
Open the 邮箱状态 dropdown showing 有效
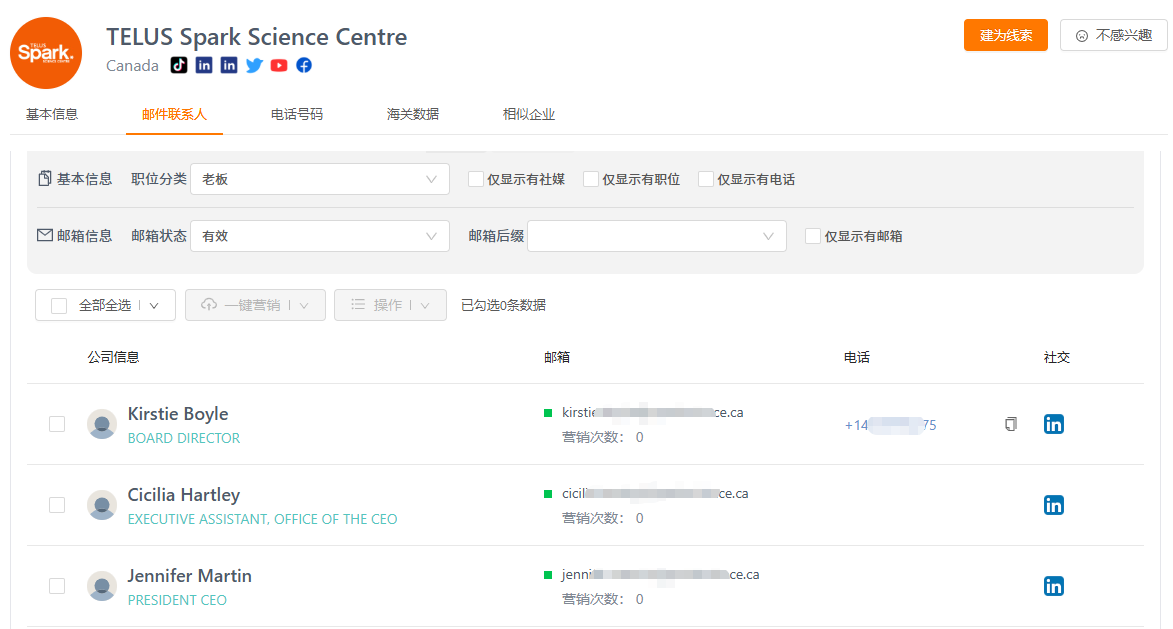[319, 236]
